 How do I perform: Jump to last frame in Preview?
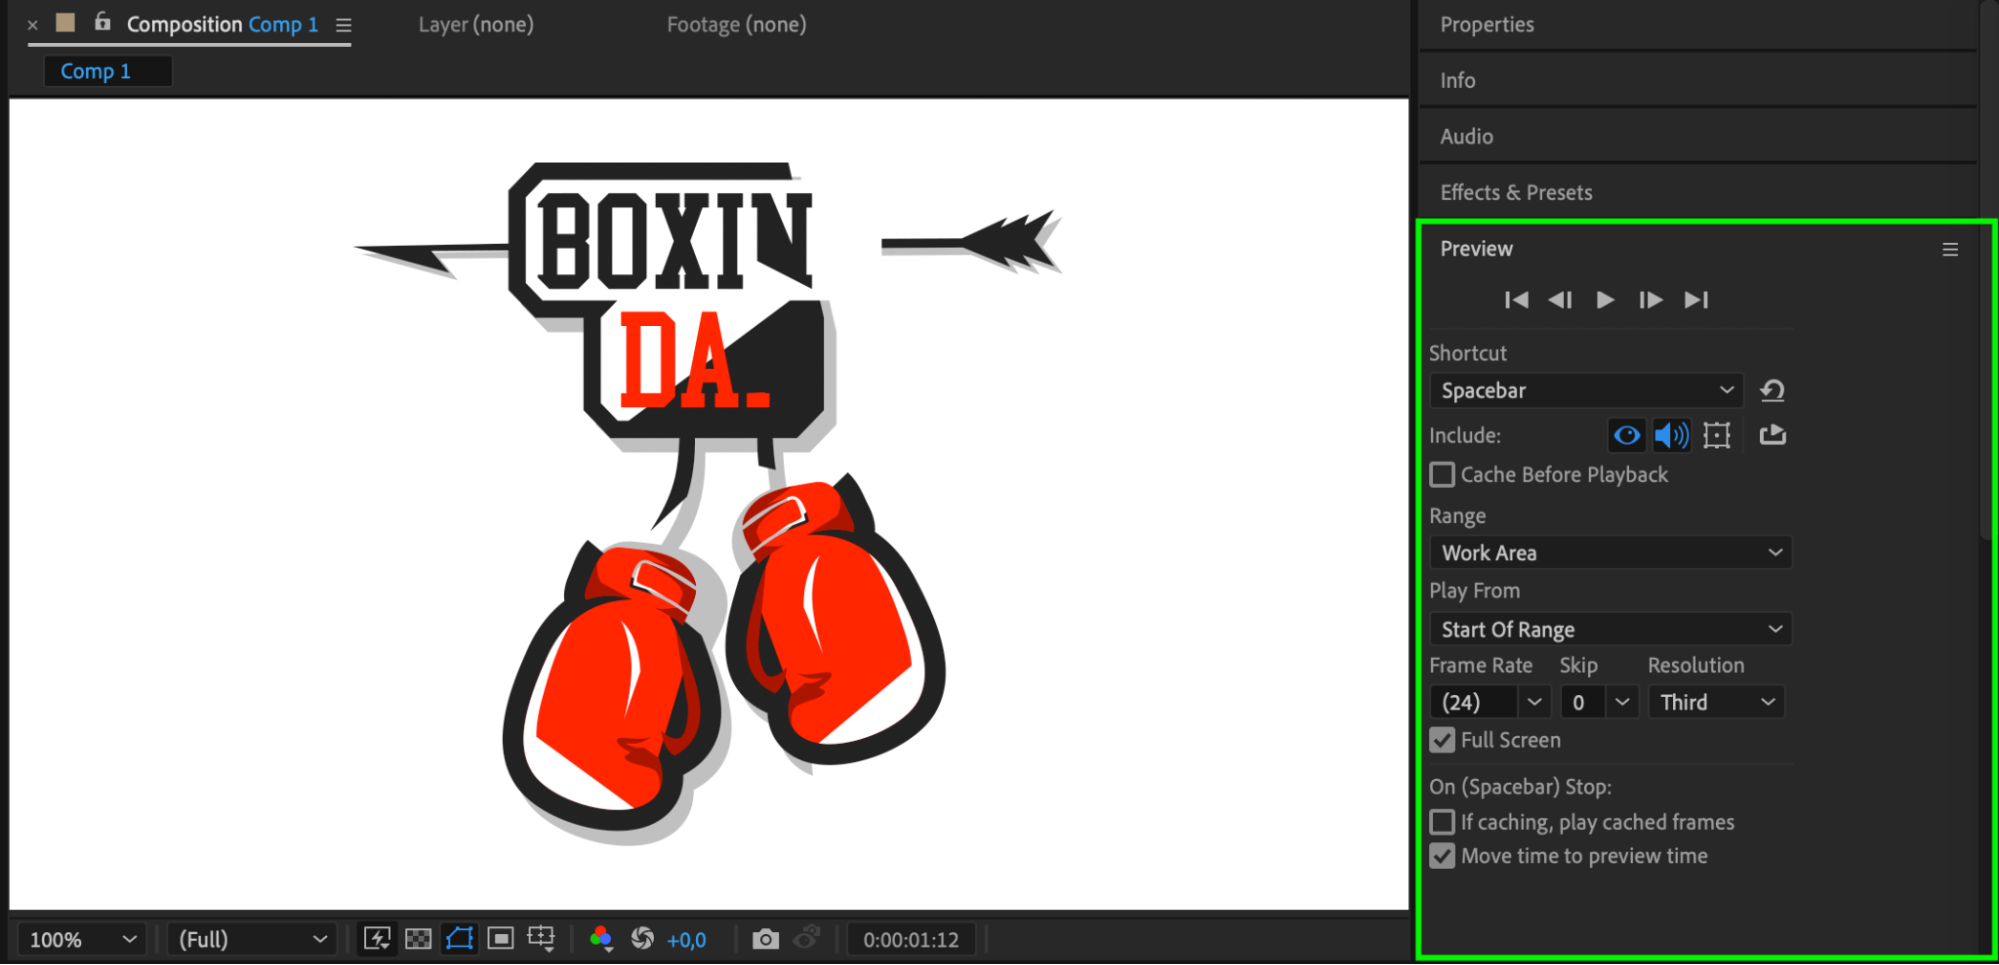click(x=1697, y=300)
